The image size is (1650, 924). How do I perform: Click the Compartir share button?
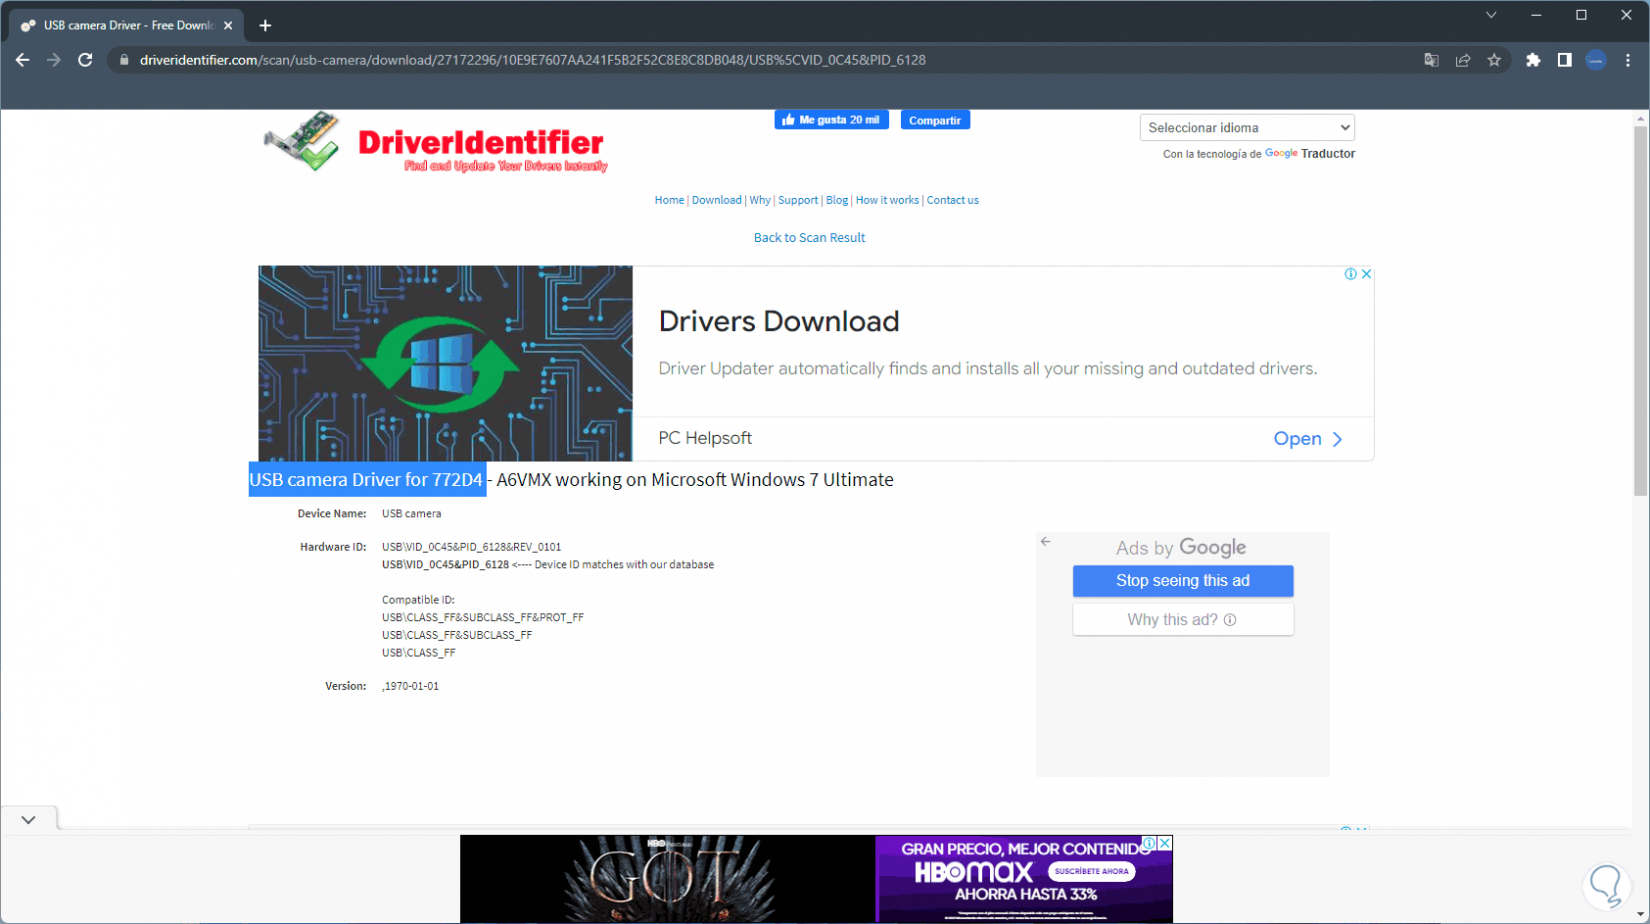click(935, 120)
